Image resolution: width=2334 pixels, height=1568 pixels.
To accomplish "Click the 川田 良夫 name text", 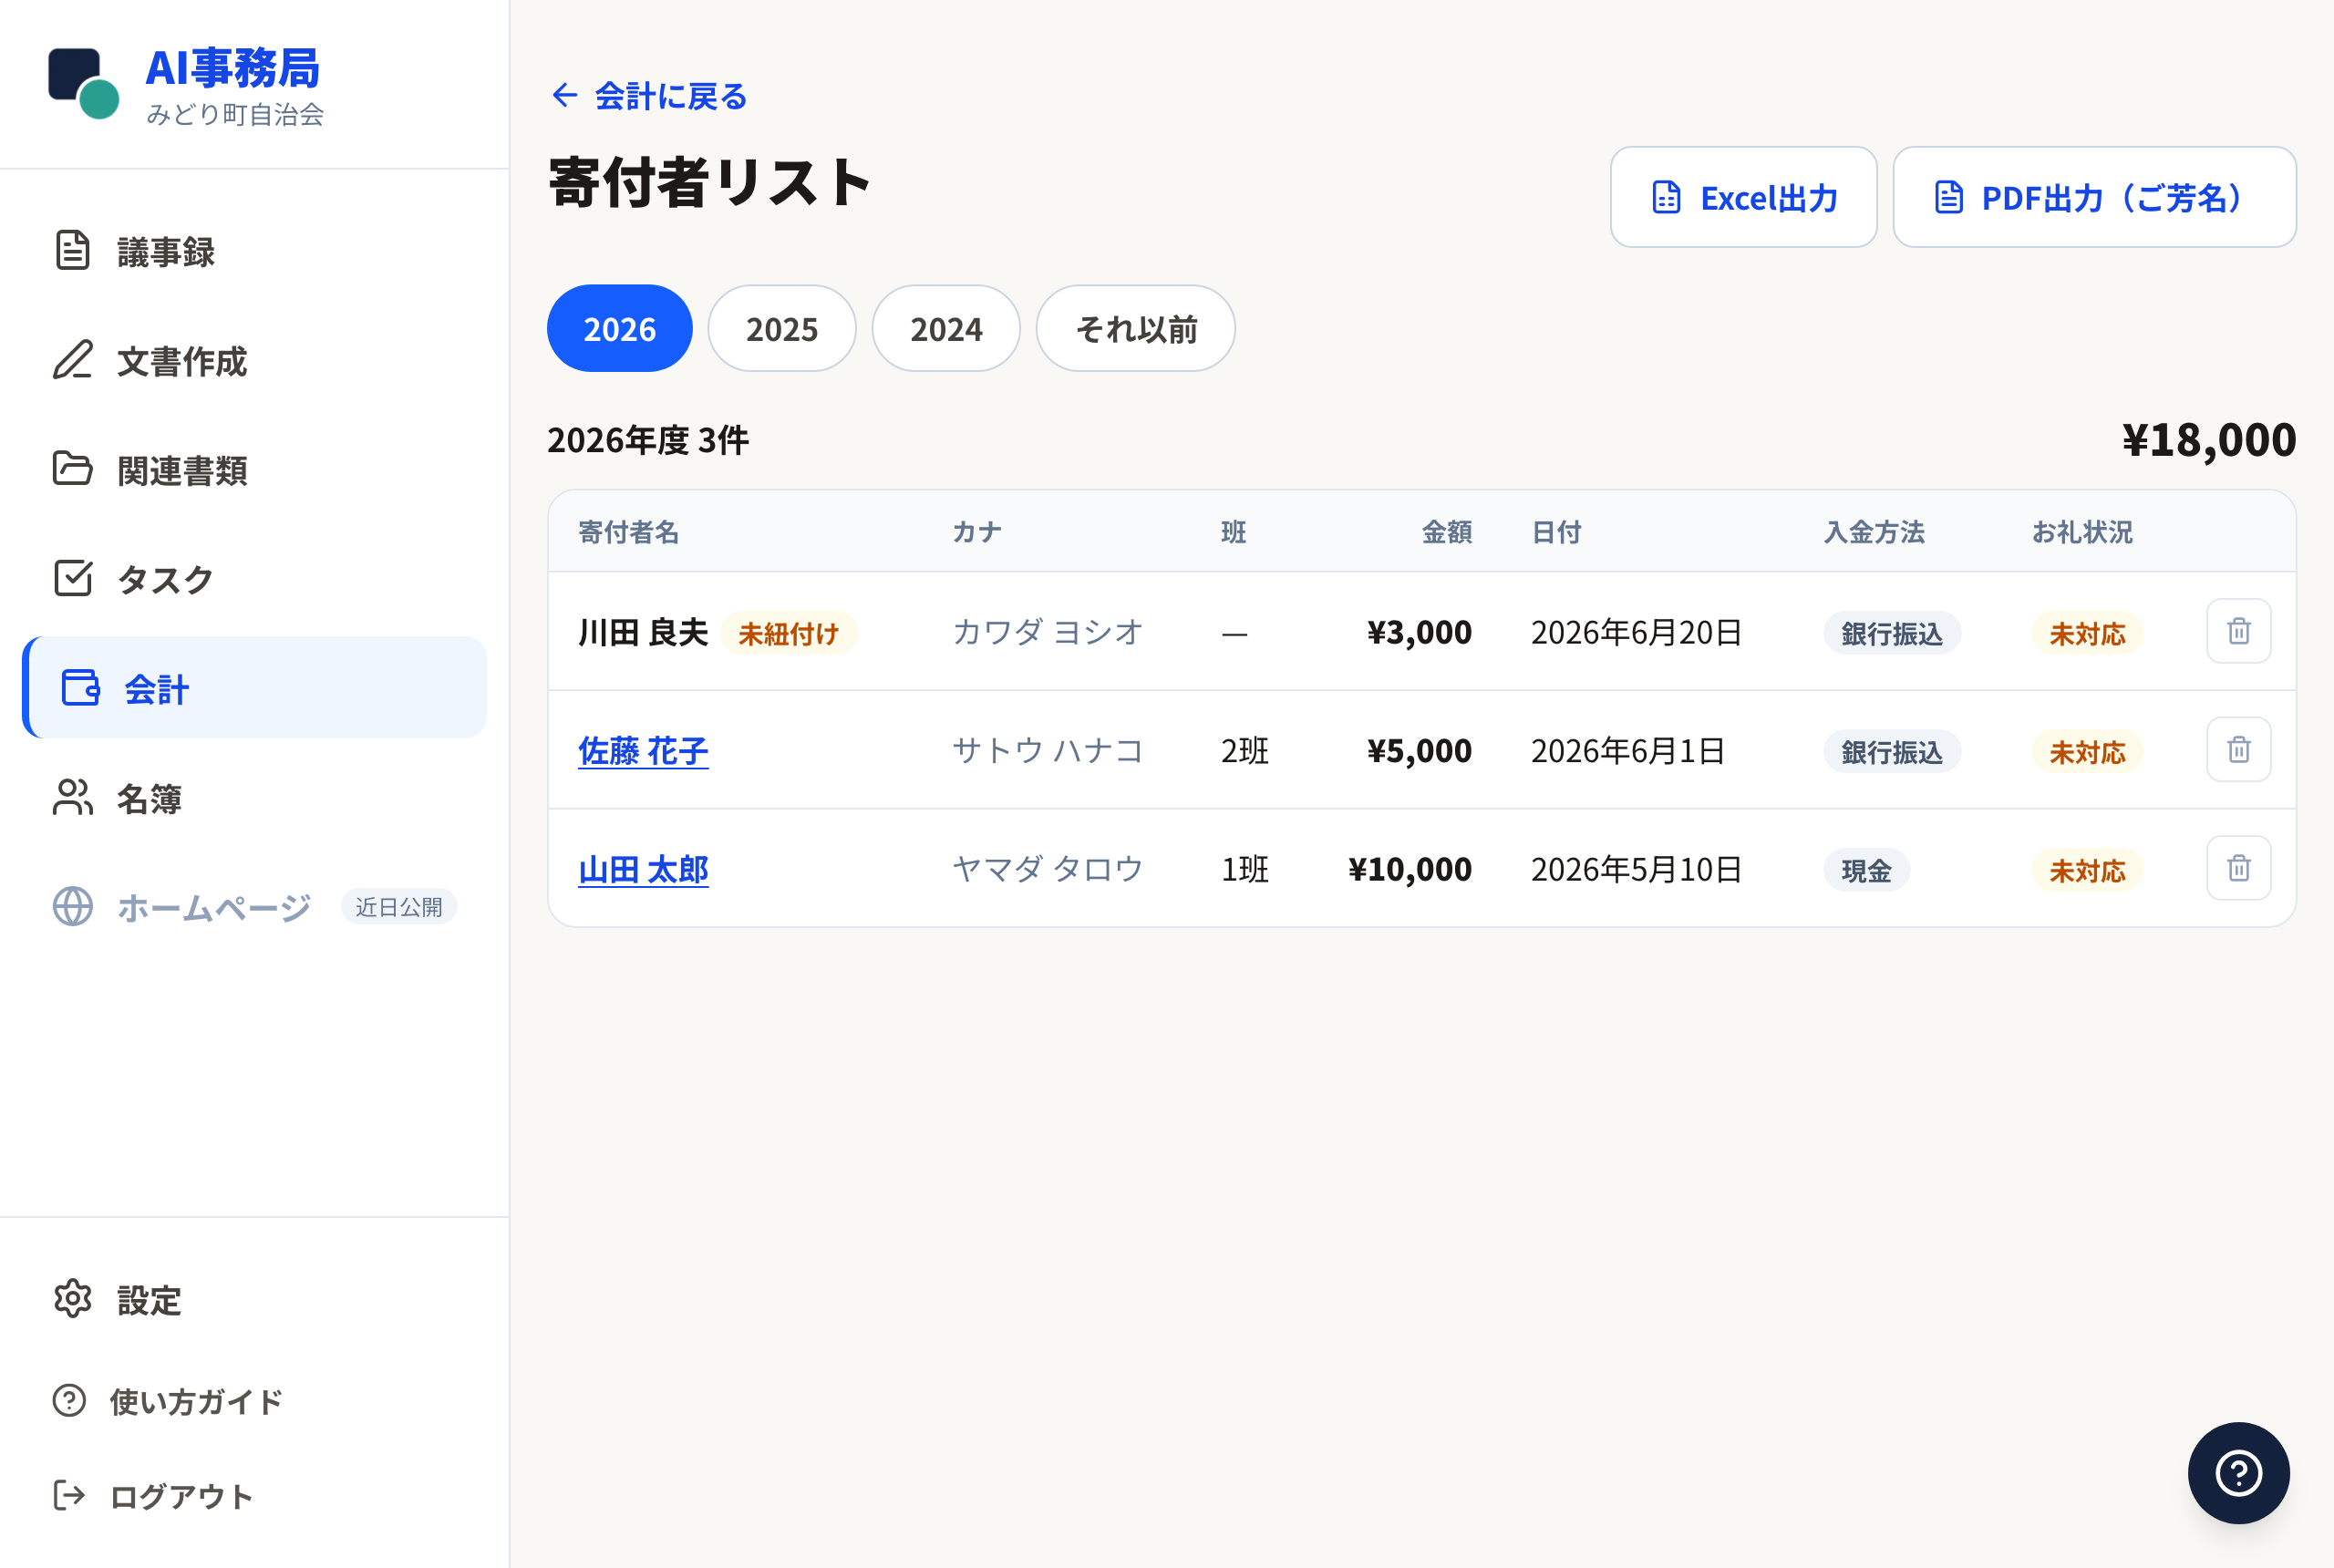I will click(x=643, y=632).
